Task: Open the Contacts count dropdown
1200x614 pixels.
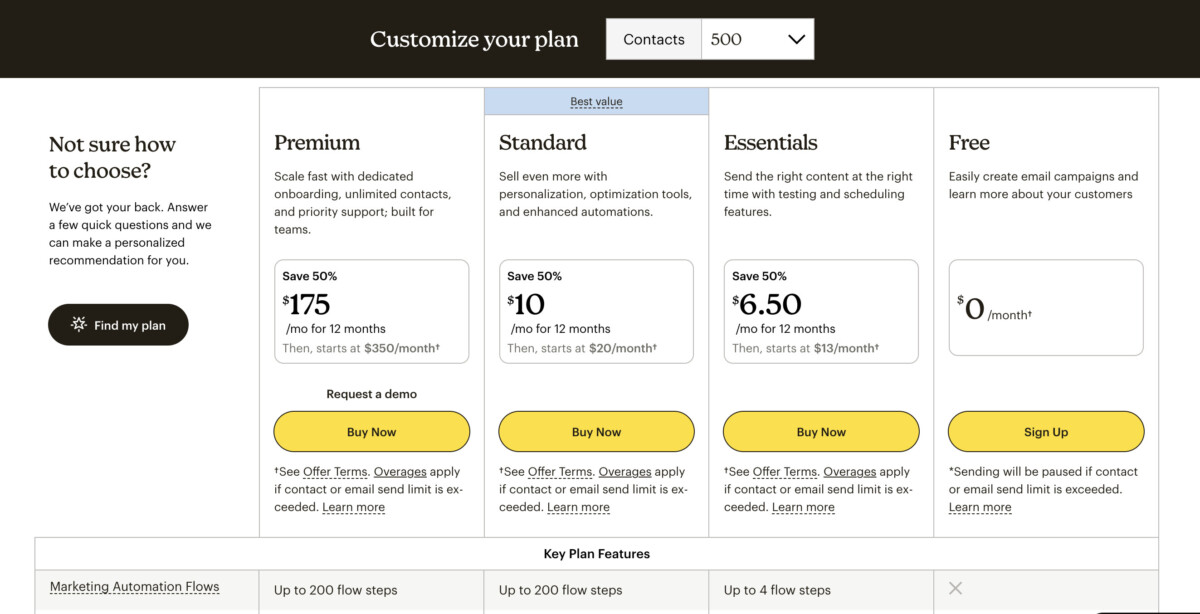Action: click(757, 39)
